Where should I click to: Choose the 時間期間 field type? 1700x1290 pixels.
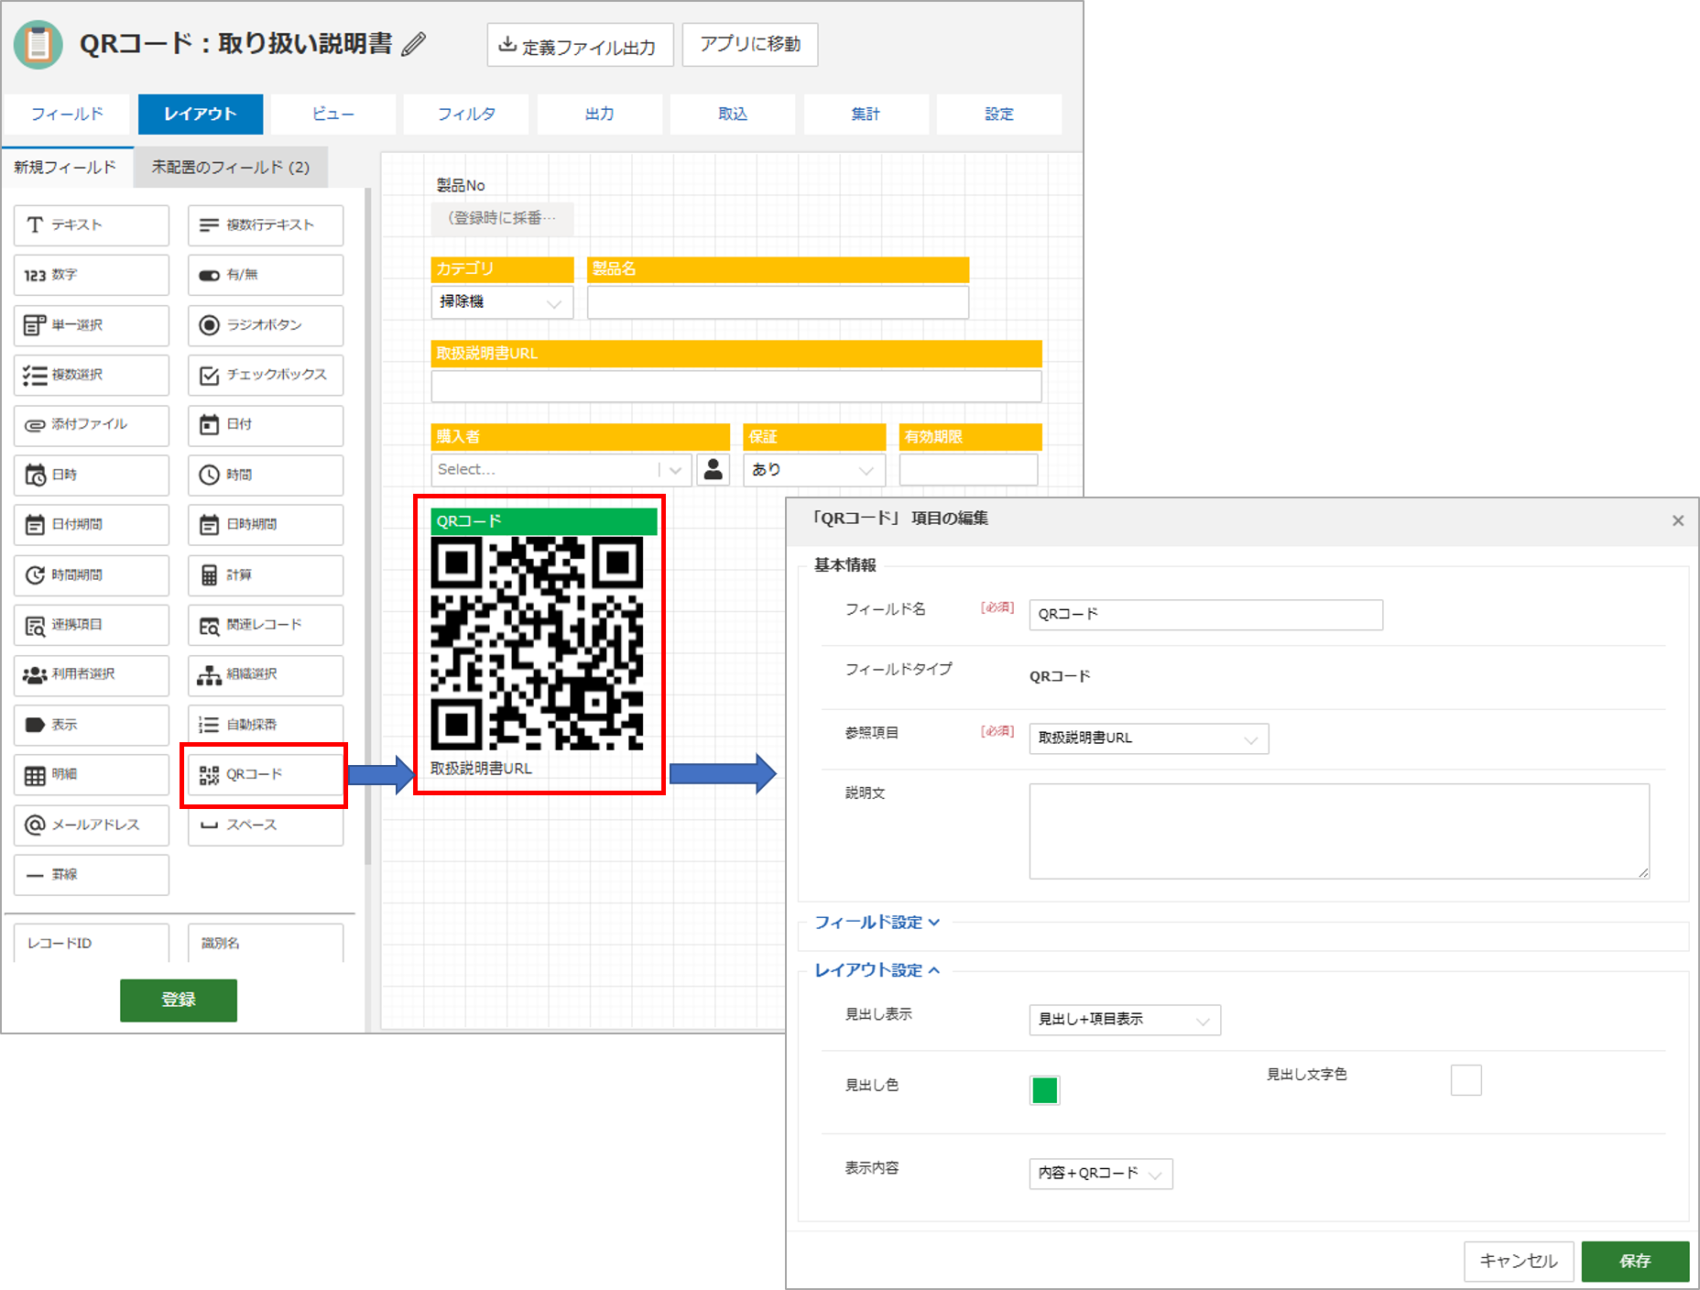click(91, 575)
